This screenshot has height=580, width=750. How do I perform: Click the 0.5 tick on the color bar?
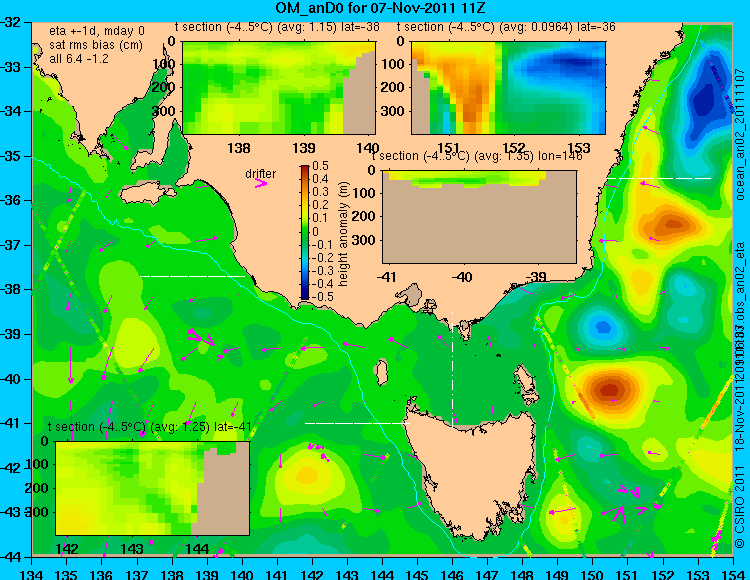pyautogui.click(x=320, y=166)
